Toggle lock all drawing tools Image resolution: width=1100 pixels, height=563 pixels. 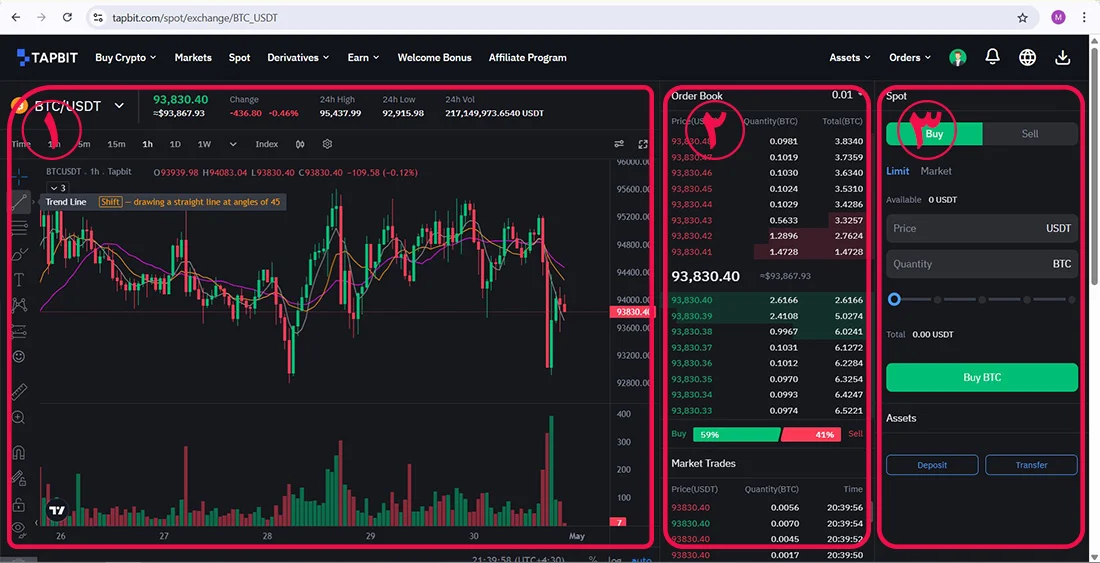[19, 504]
